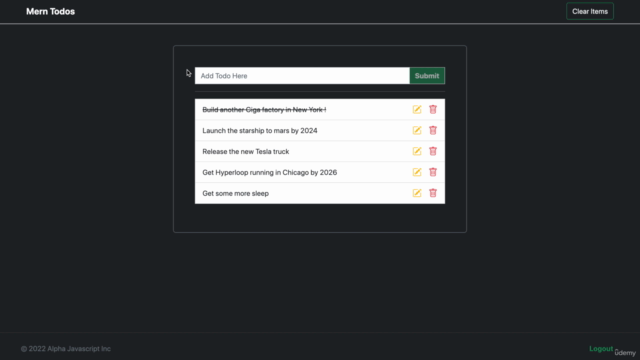The height and width of the screenshot is (360, 640).
Task: Edit the 'Get Hyperloop running in Chicago' todo
Action: [x=417, y=172]
